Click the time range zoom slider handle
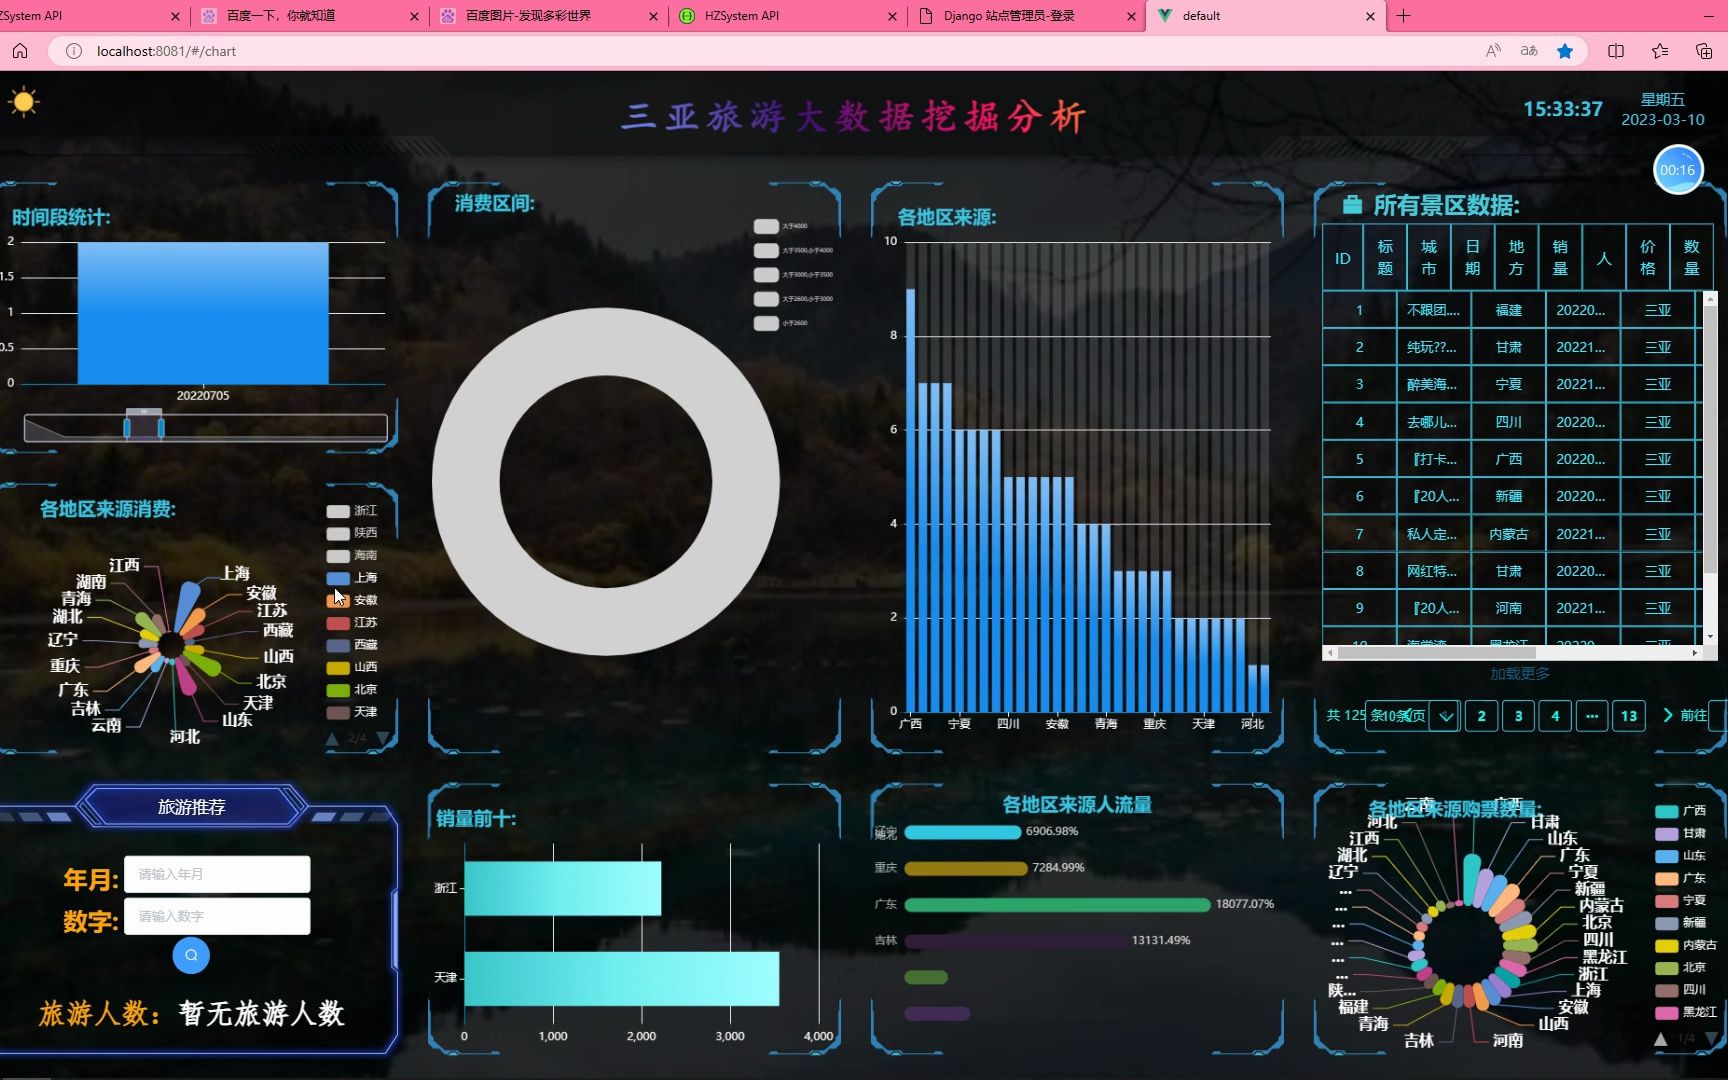 (x=144, y=427)
